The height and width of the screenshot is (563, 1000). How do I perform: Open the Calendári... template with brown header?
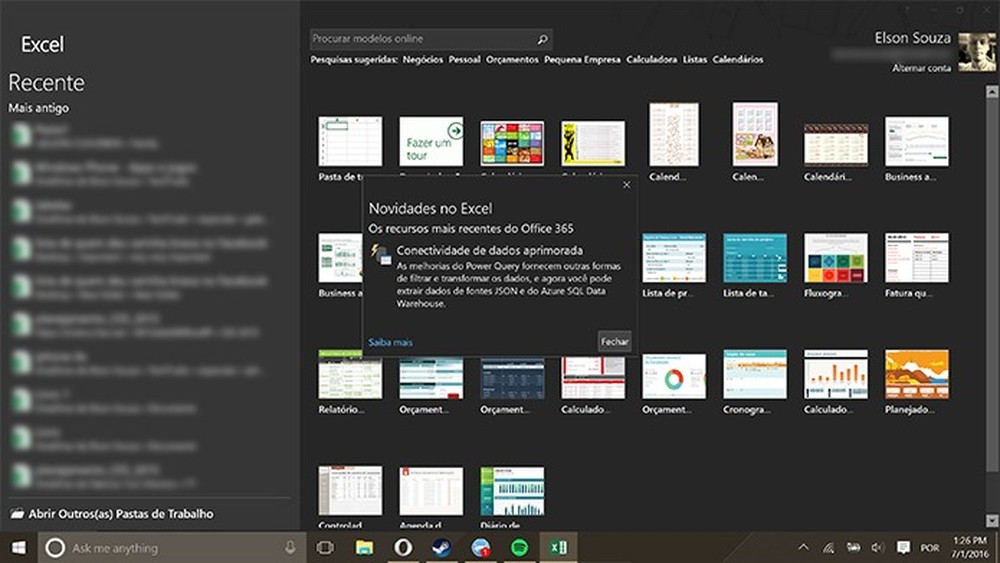coord(835,145)
